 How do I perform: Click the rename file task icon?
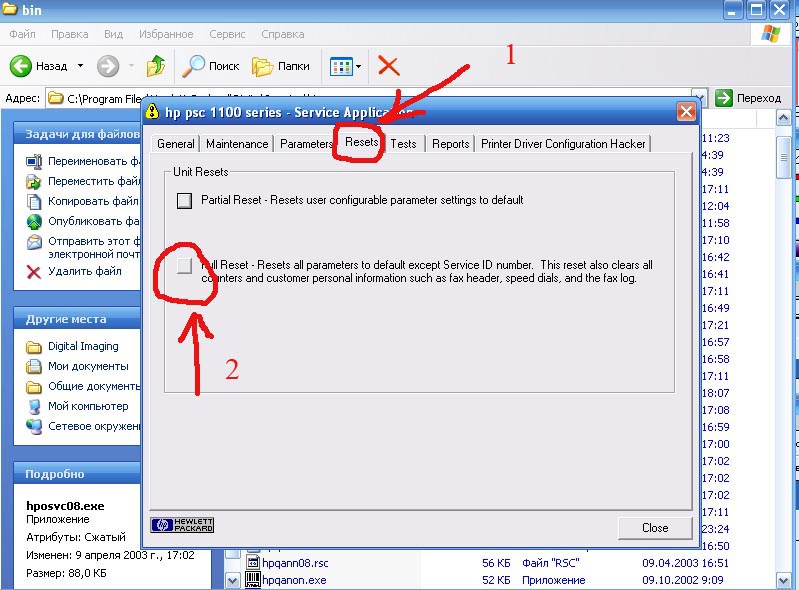click(x=34, y=162)
